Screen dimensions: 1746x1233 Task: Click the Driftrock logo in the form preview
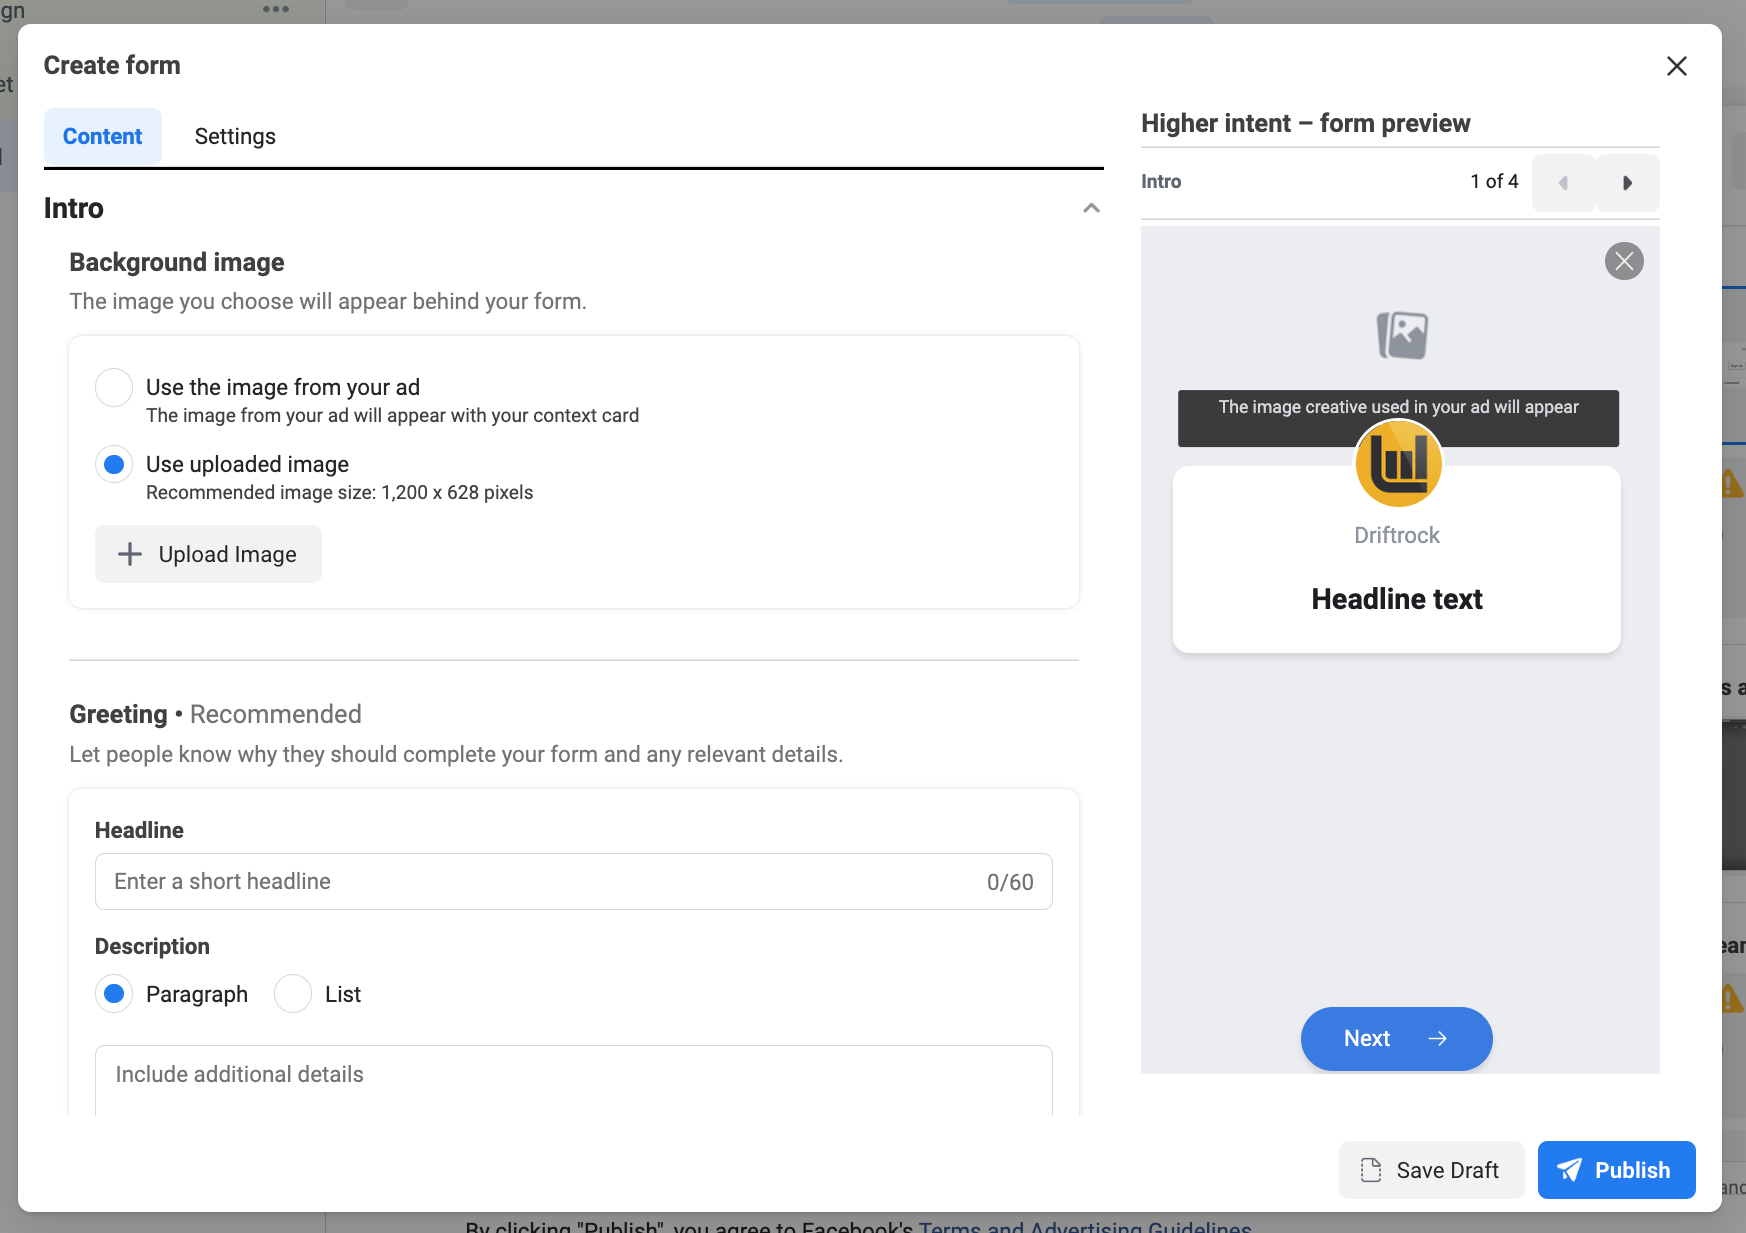[x=1399, y=463]
